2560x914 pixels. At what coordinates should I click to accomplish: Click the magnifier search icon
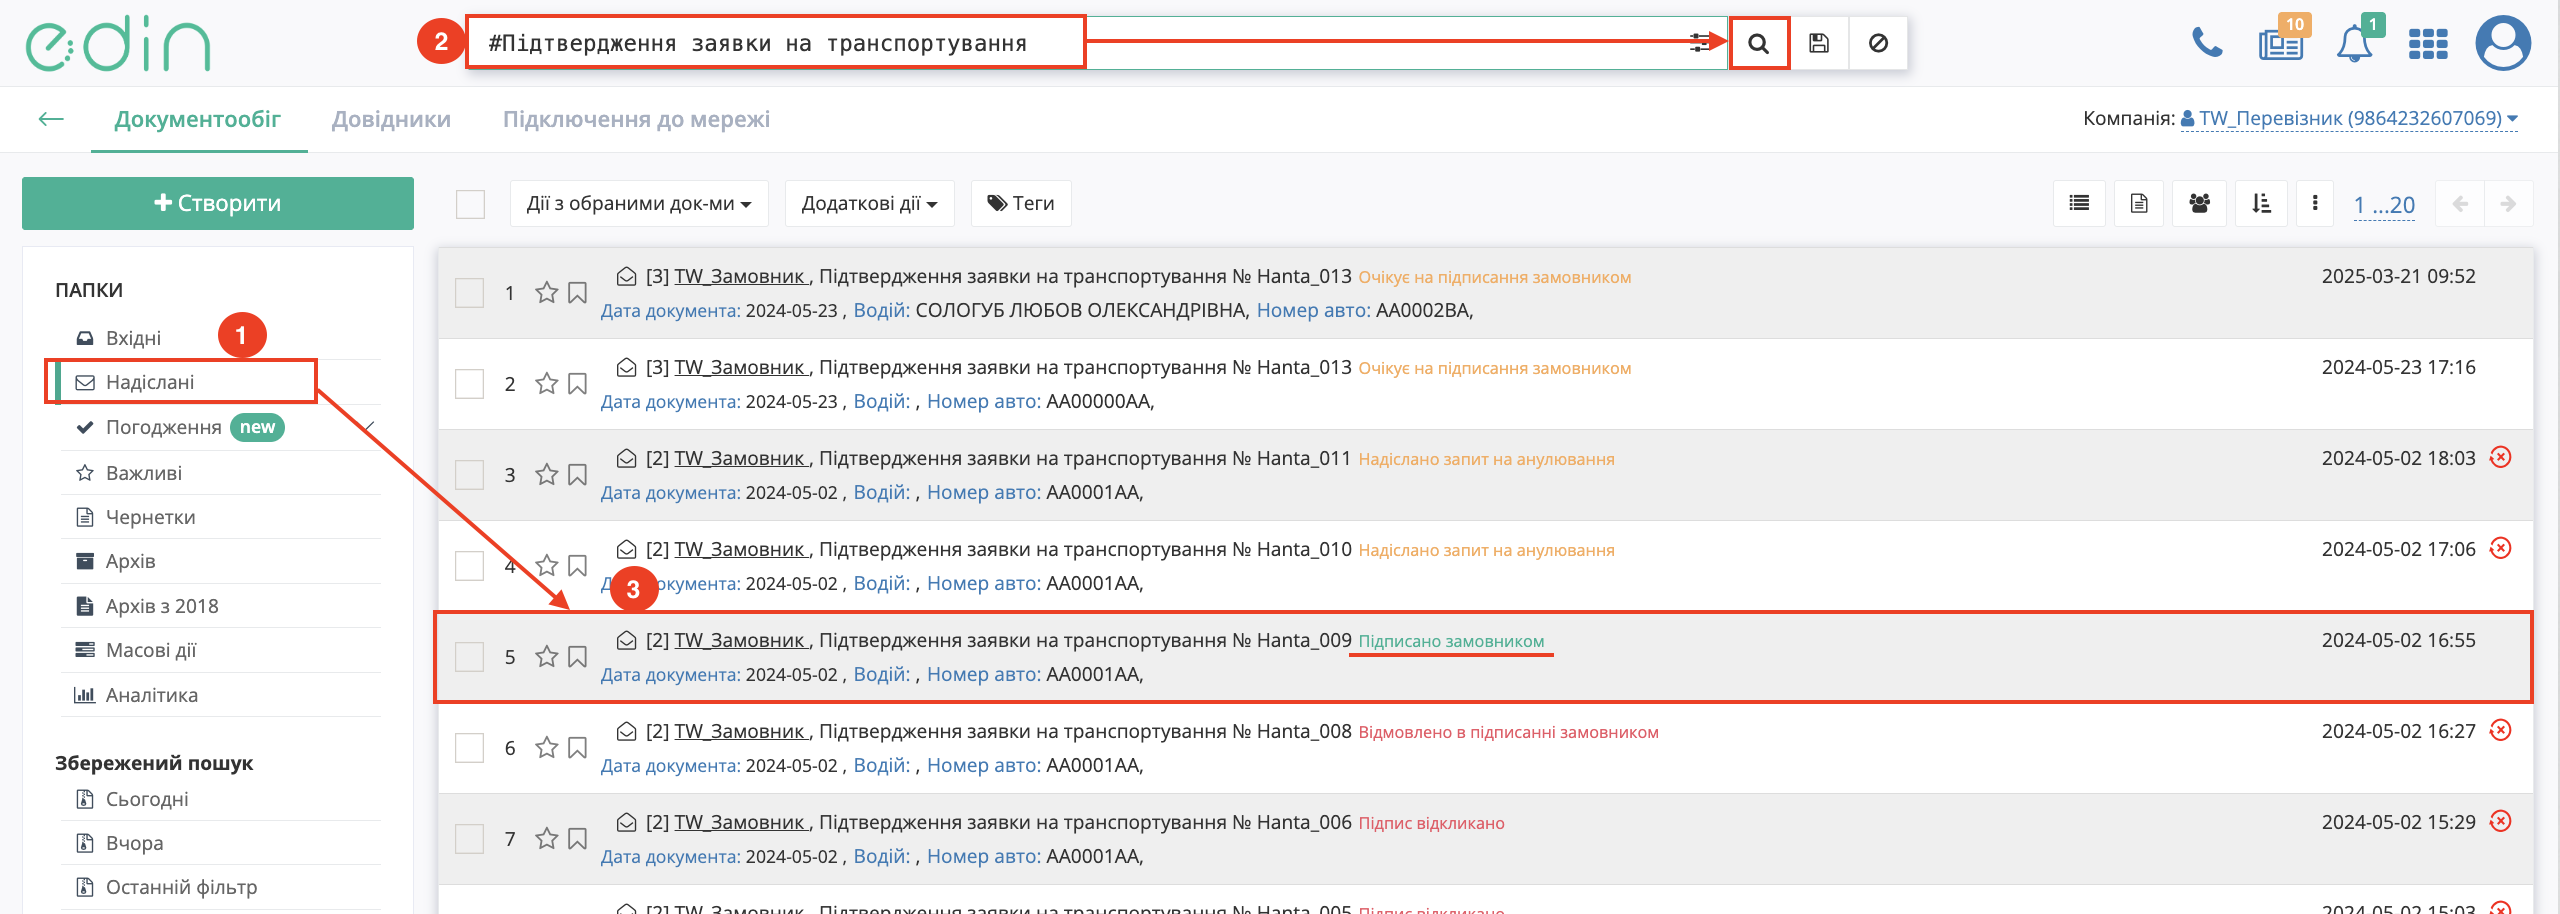(x=1758, y=44)
